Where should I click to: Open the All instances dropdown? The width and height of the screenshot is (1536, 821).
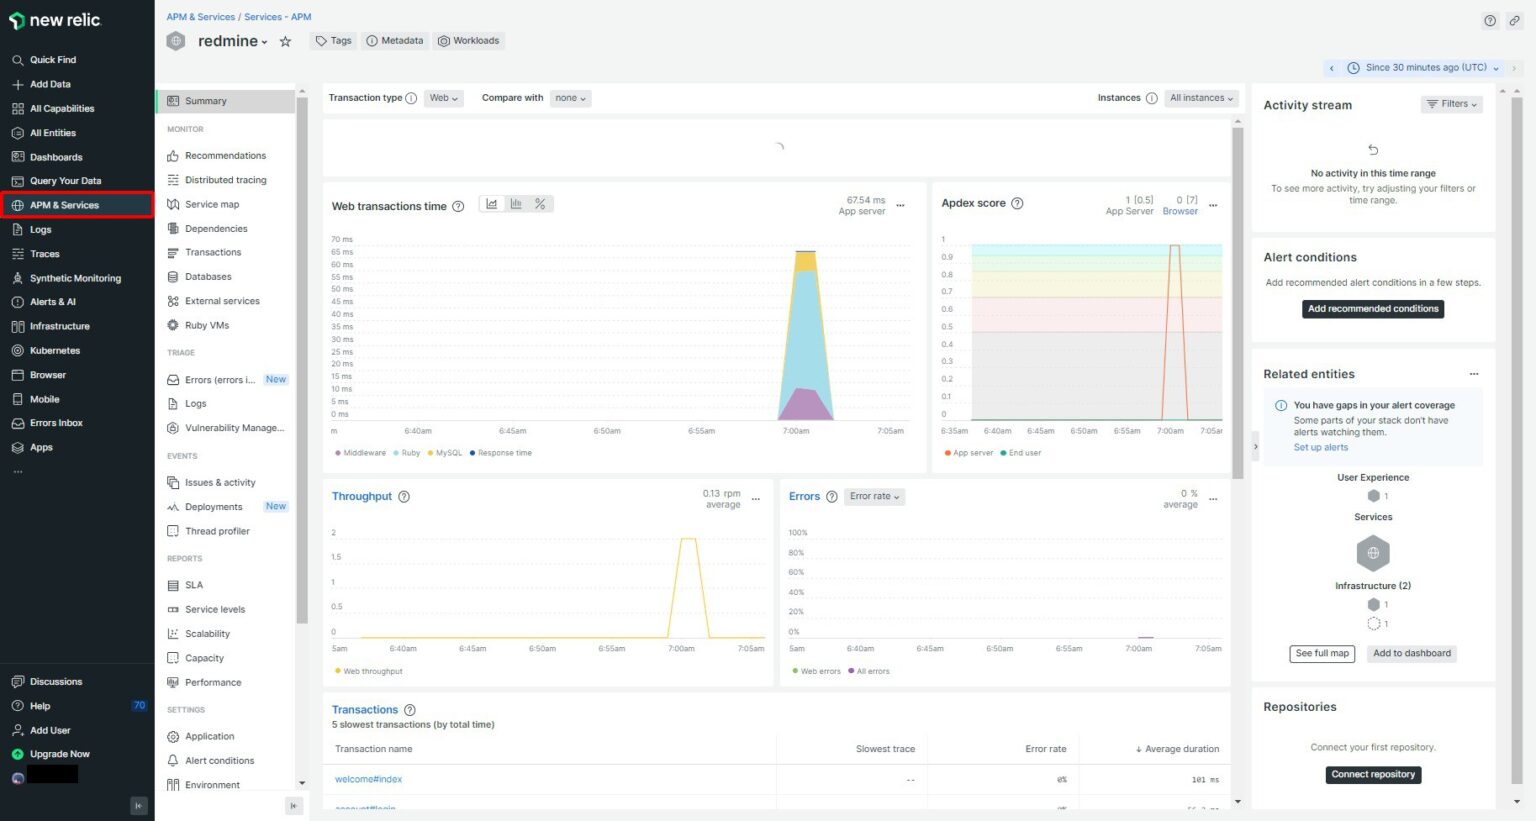click(x=1200, y=97)
